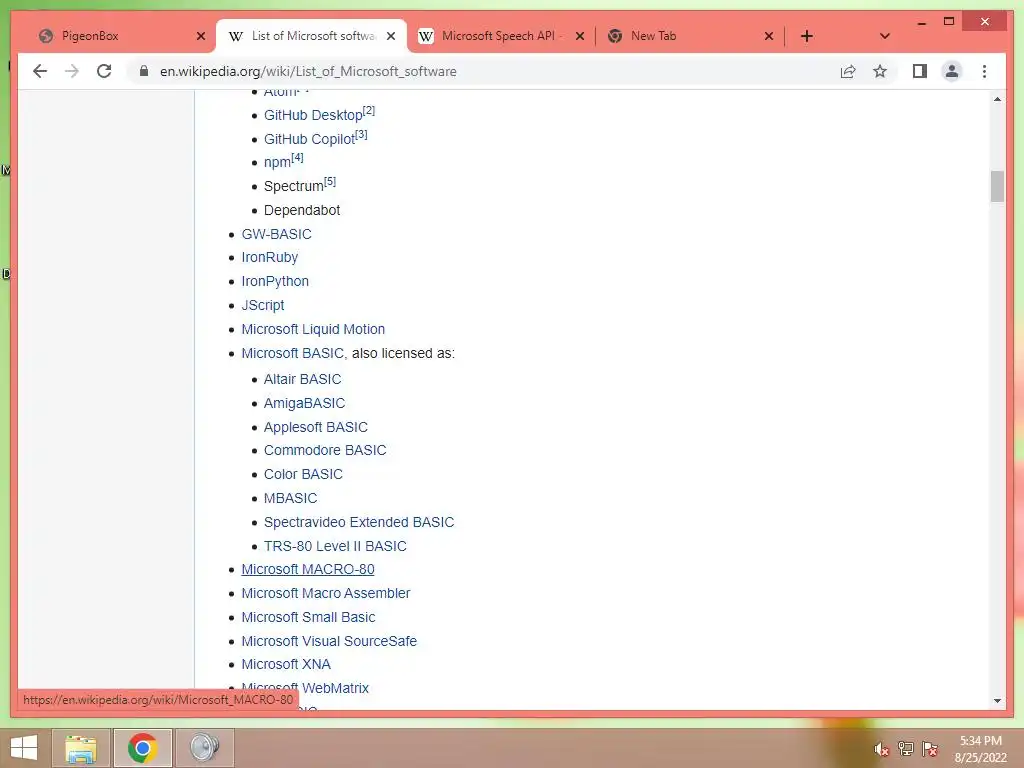
Task: Open Chrome's three-dot menu
Action: [984, 71]
